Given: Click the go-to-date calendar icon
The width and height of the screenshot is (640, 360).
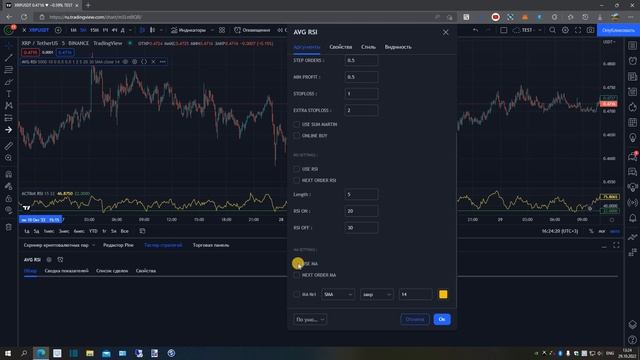Looking at the screenshot, I should pyautogui.click(x=142, y=231).
